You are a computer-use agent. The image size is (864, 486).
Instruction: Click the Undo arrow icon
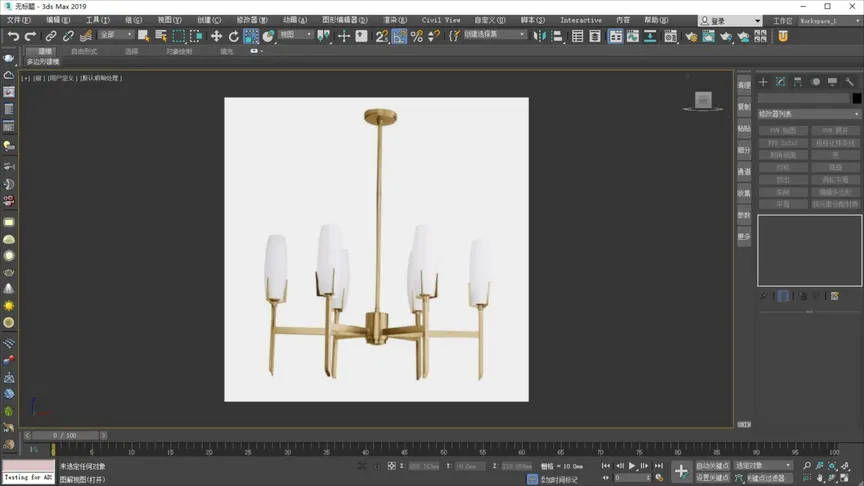(x=13, y=36)
